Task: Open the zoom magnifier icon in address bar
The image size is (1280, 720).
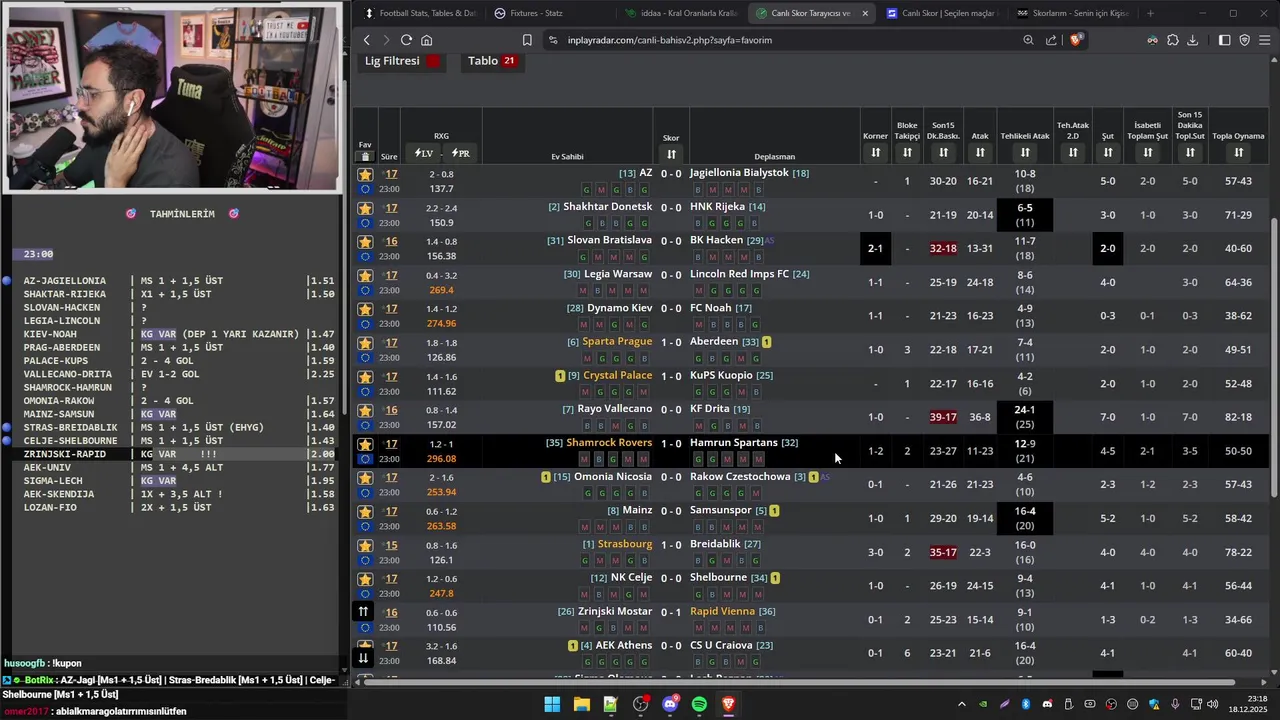Action: tap(1028, 40)
